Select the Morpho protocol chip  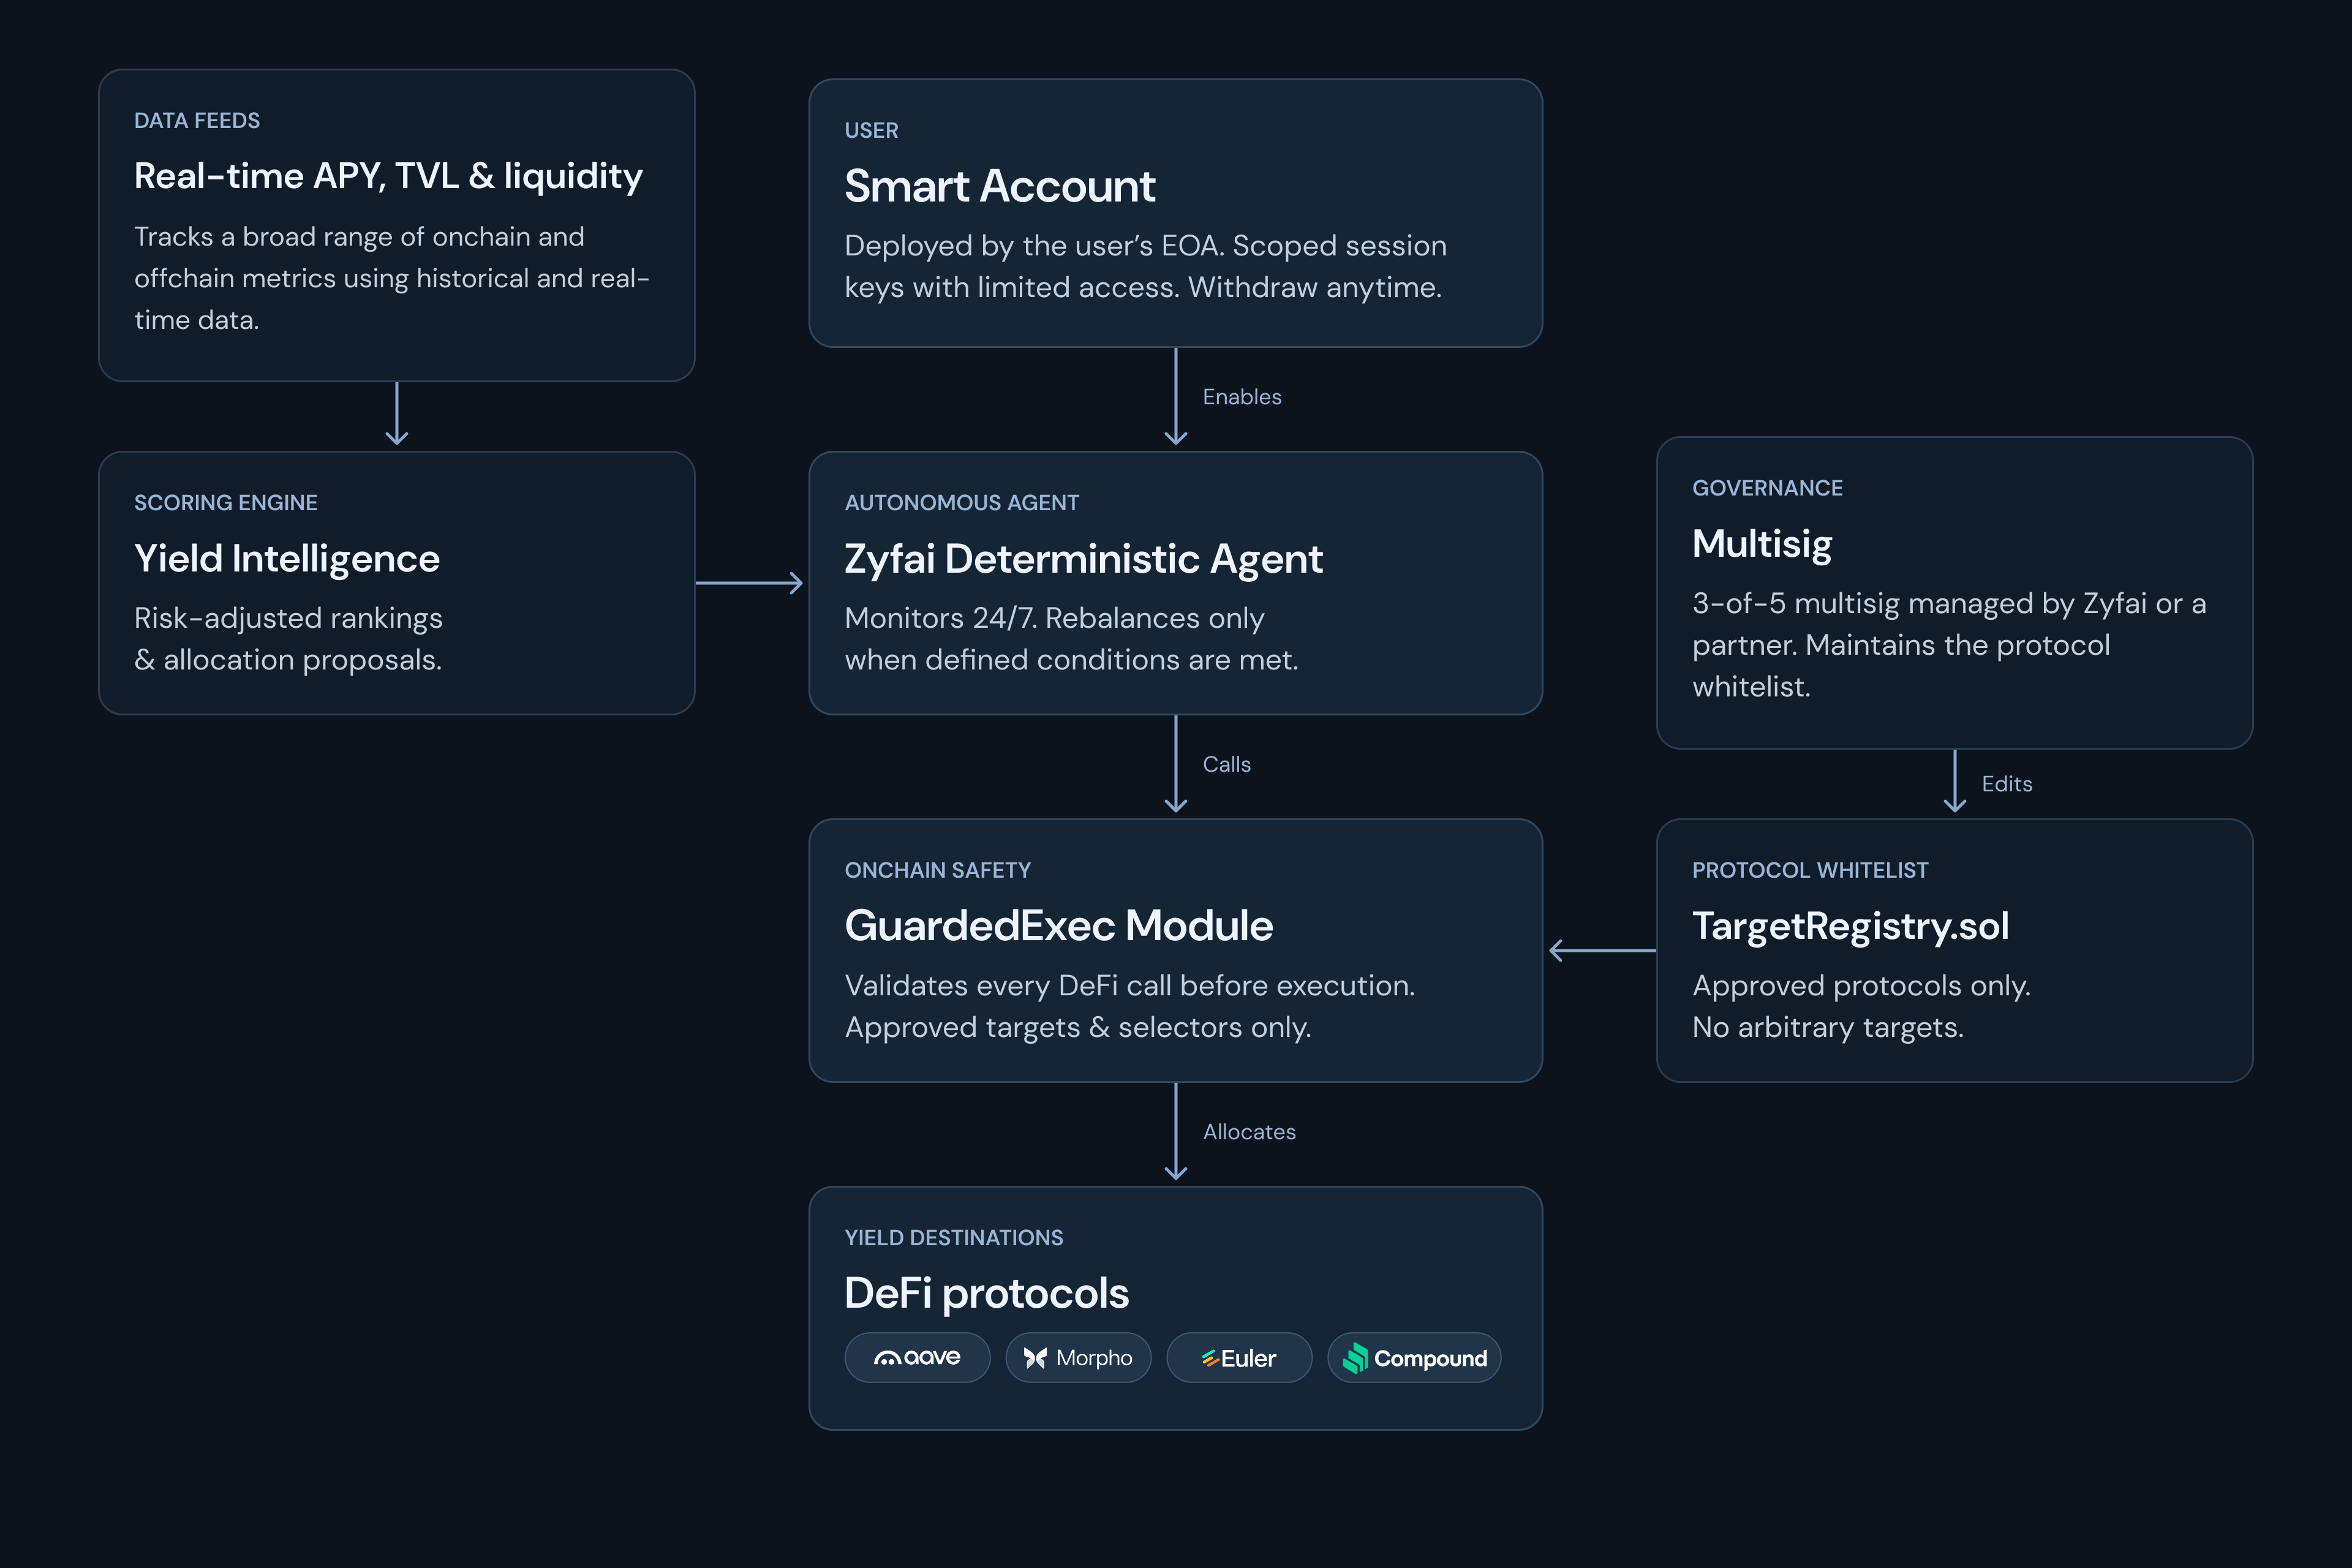pyautogui.click(x=1078, y=1357)
